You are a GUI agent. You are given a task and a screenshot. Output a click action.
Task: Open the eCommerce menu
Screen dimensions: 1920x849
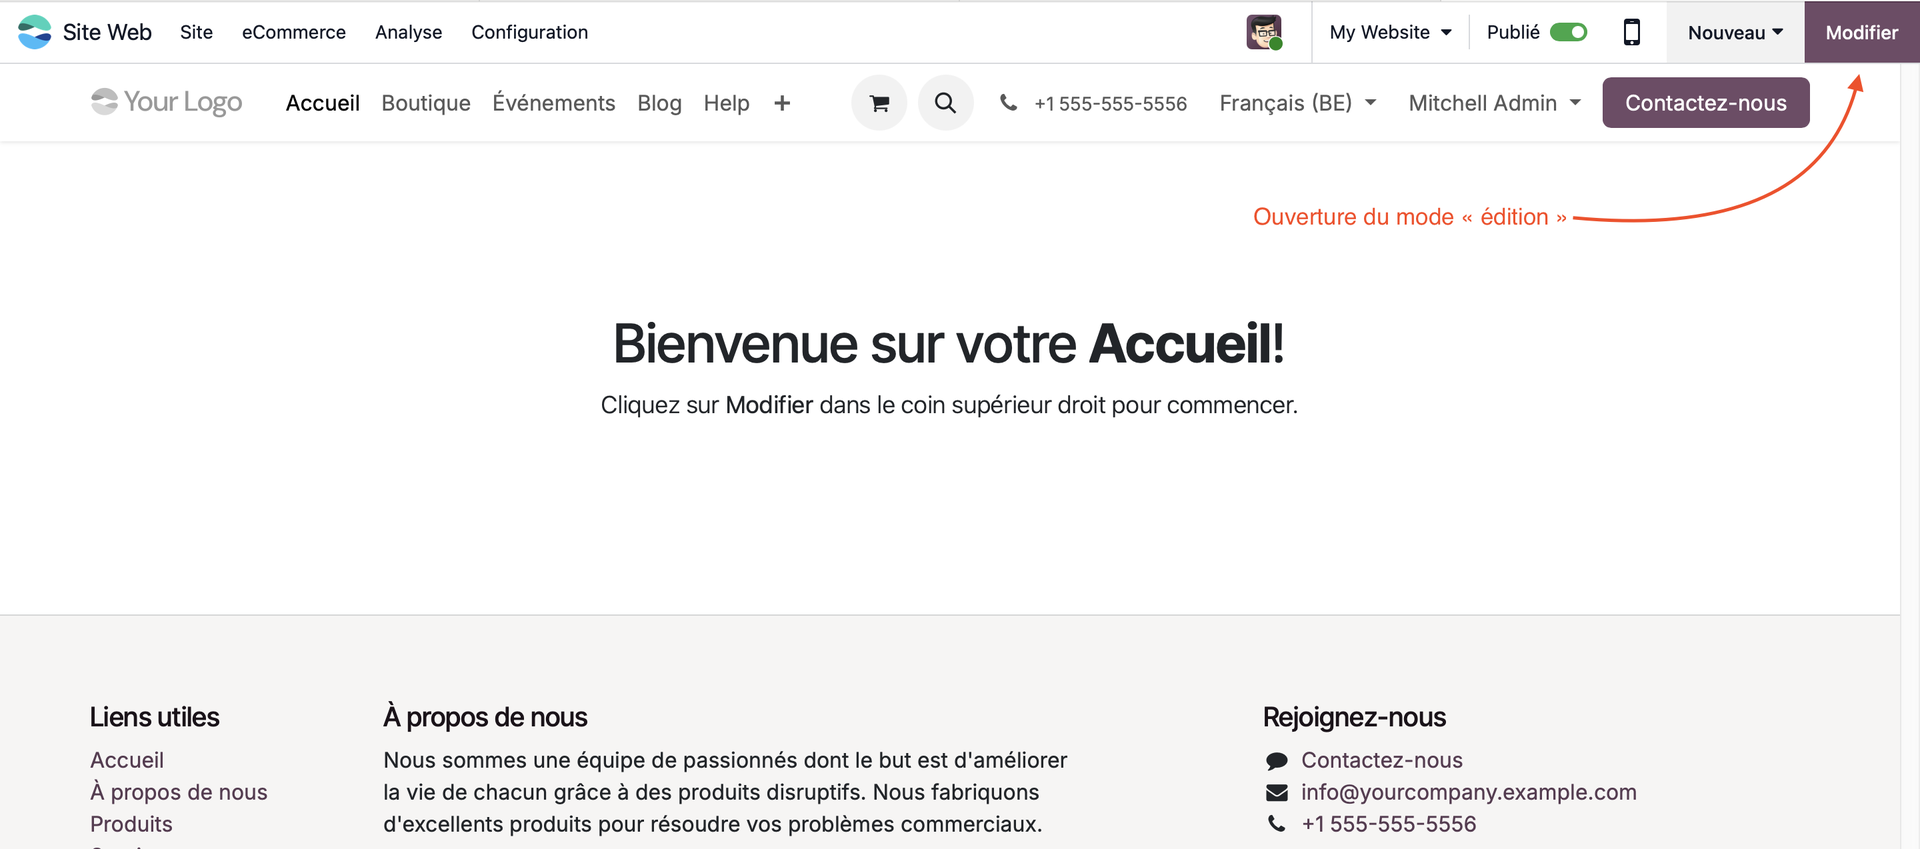[294, 32]
